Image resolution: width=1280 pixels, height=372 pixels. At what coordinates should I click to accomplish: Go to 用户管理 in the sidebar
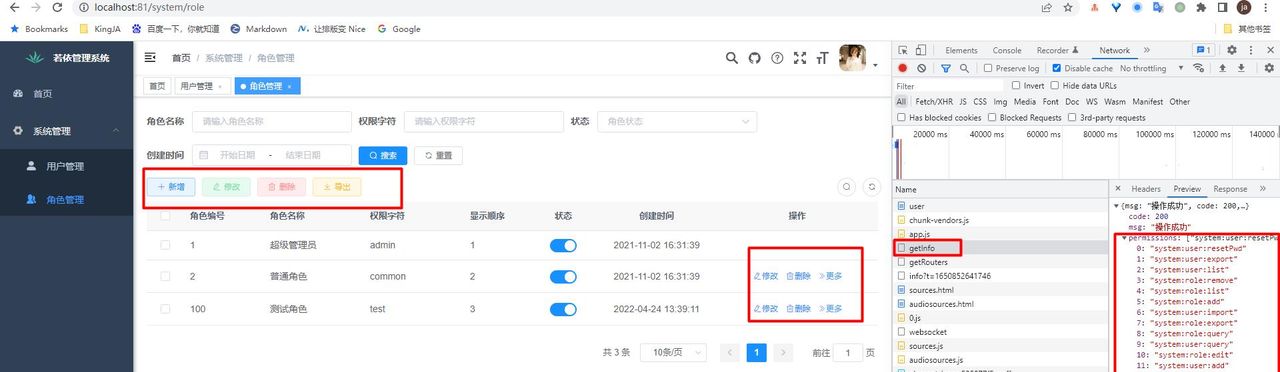pos(66,166)
